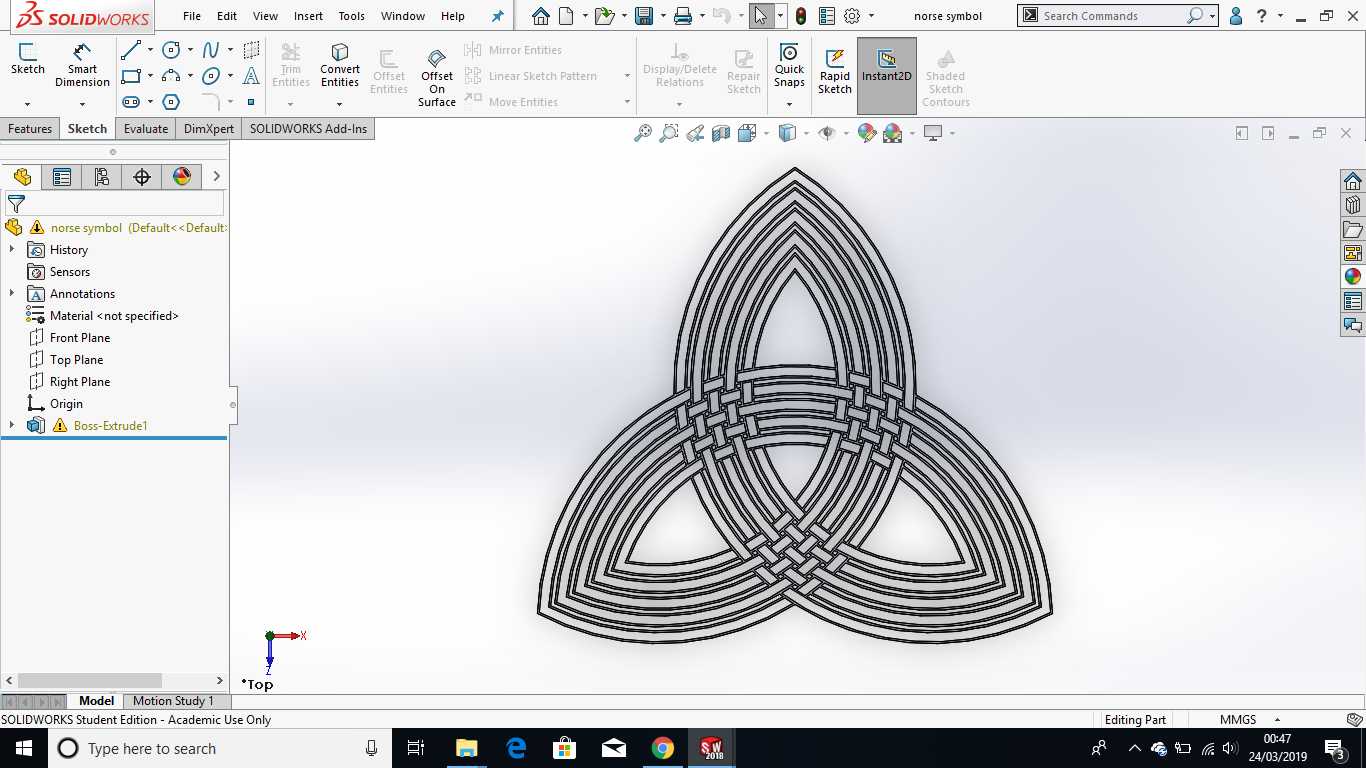Image resolution: width=1366 pixels, height=768 pixels.
Task: Switch to Evaluate tab
Action: point(146,129)
